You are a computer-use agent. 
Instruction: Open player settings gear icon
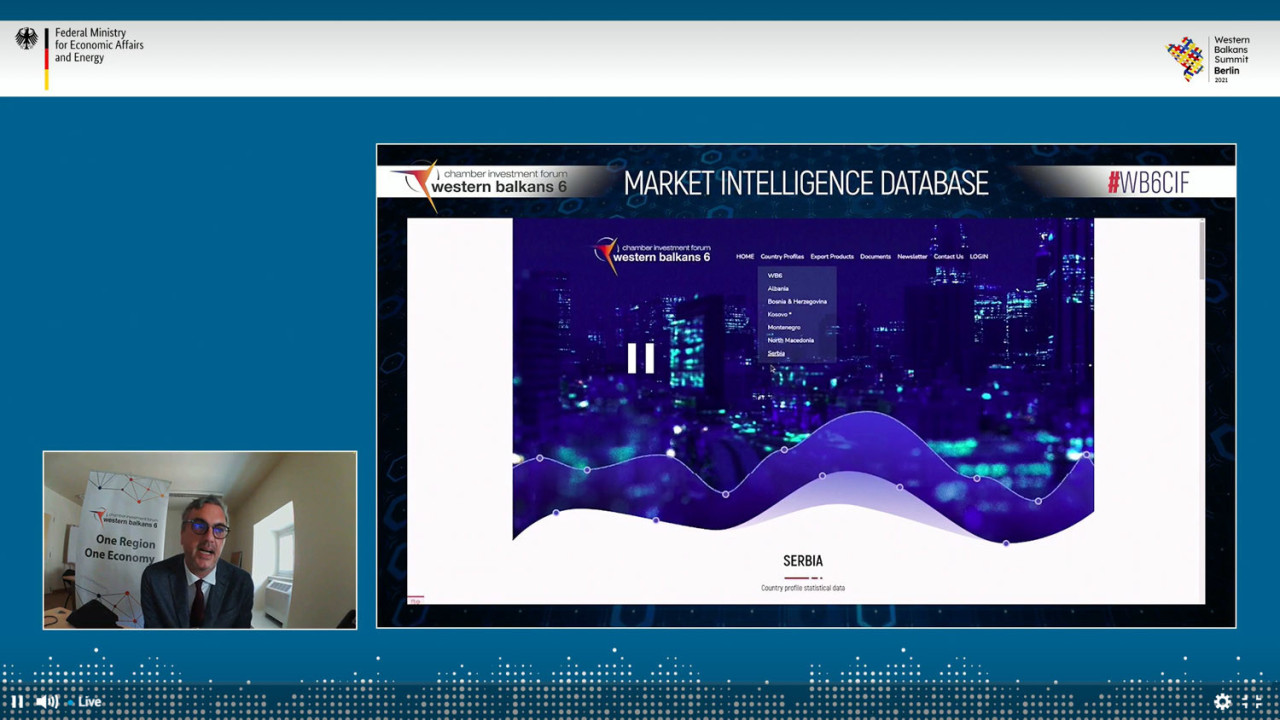(x=1222, y=702)
